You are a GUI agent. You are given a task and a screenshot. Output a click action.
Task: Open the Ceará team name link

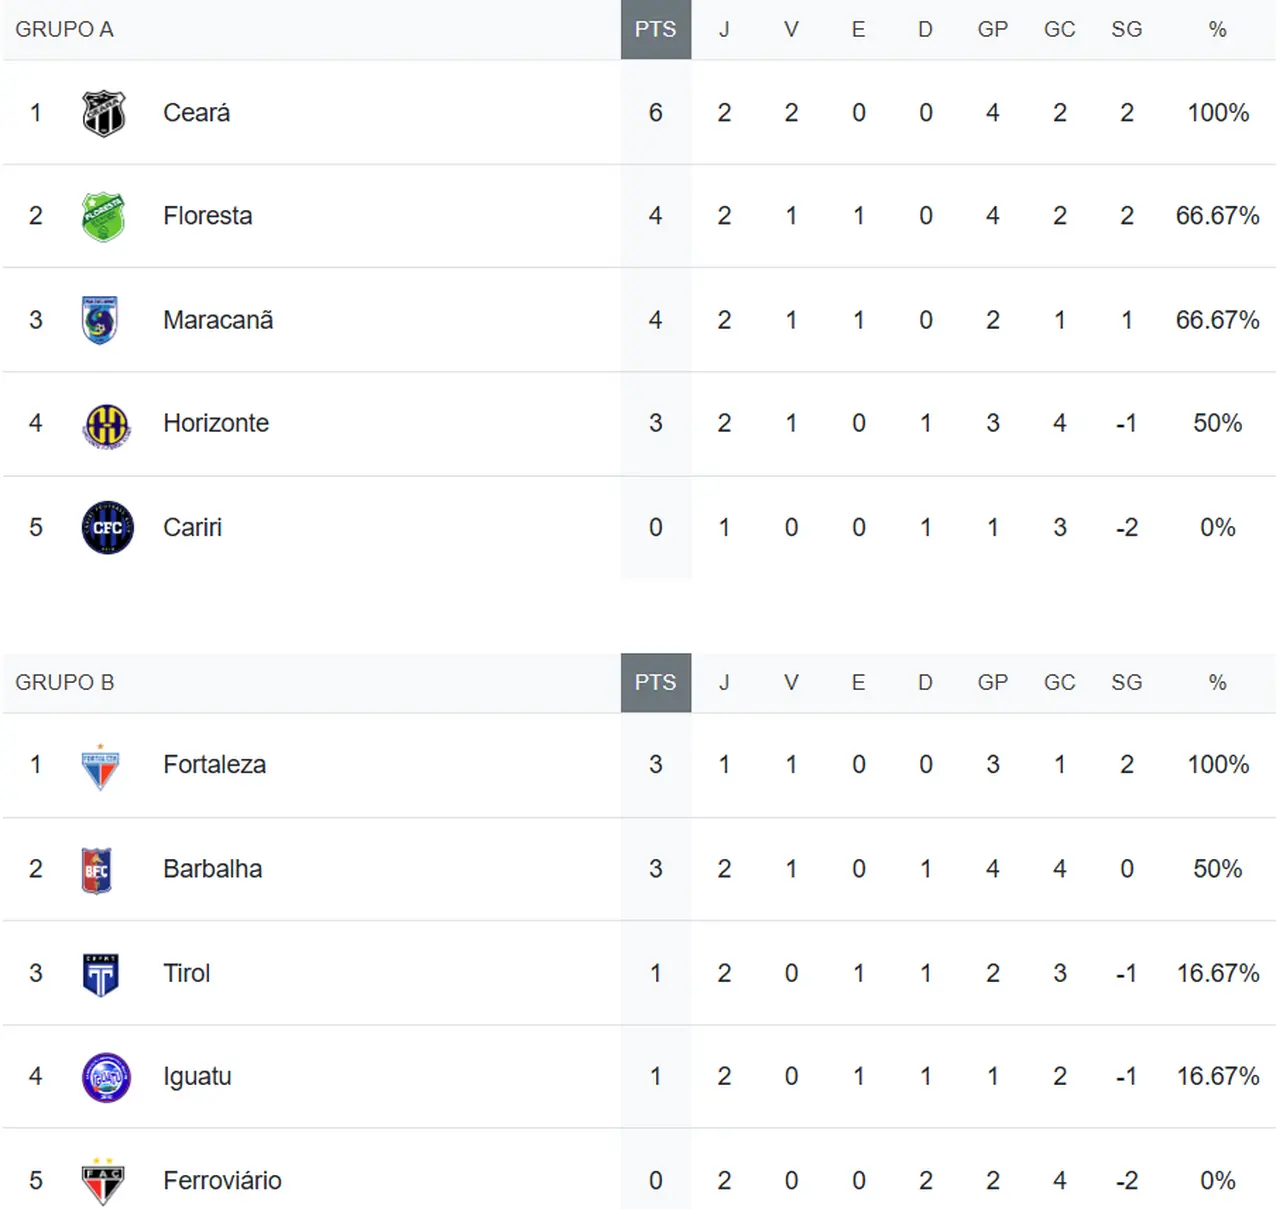click(197, 113)
